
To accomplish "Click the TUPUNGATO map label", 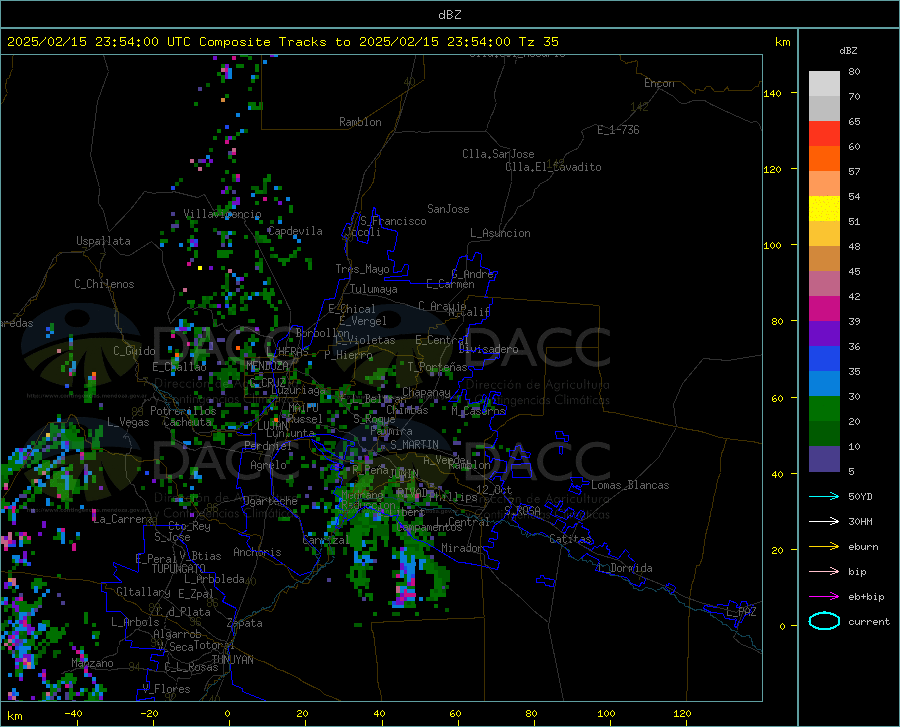I will [x=179, y=569].
